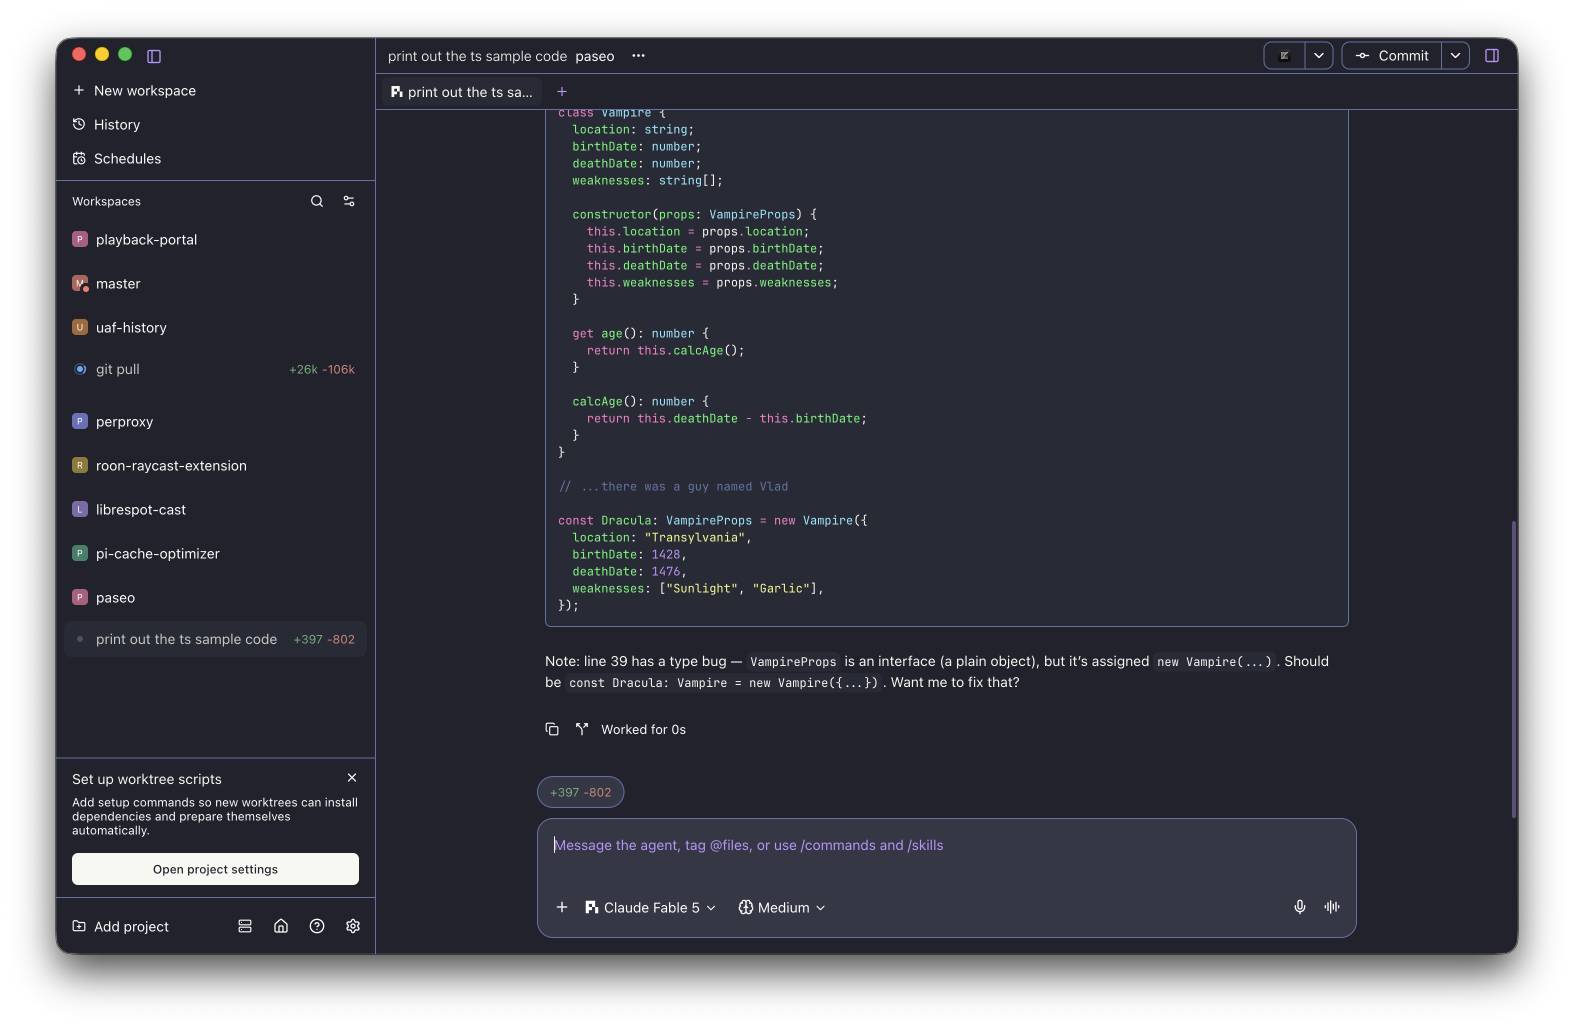Change the Medium effort level dropdown
The height and width of the screenshot is (1028, 1574).
782,907
